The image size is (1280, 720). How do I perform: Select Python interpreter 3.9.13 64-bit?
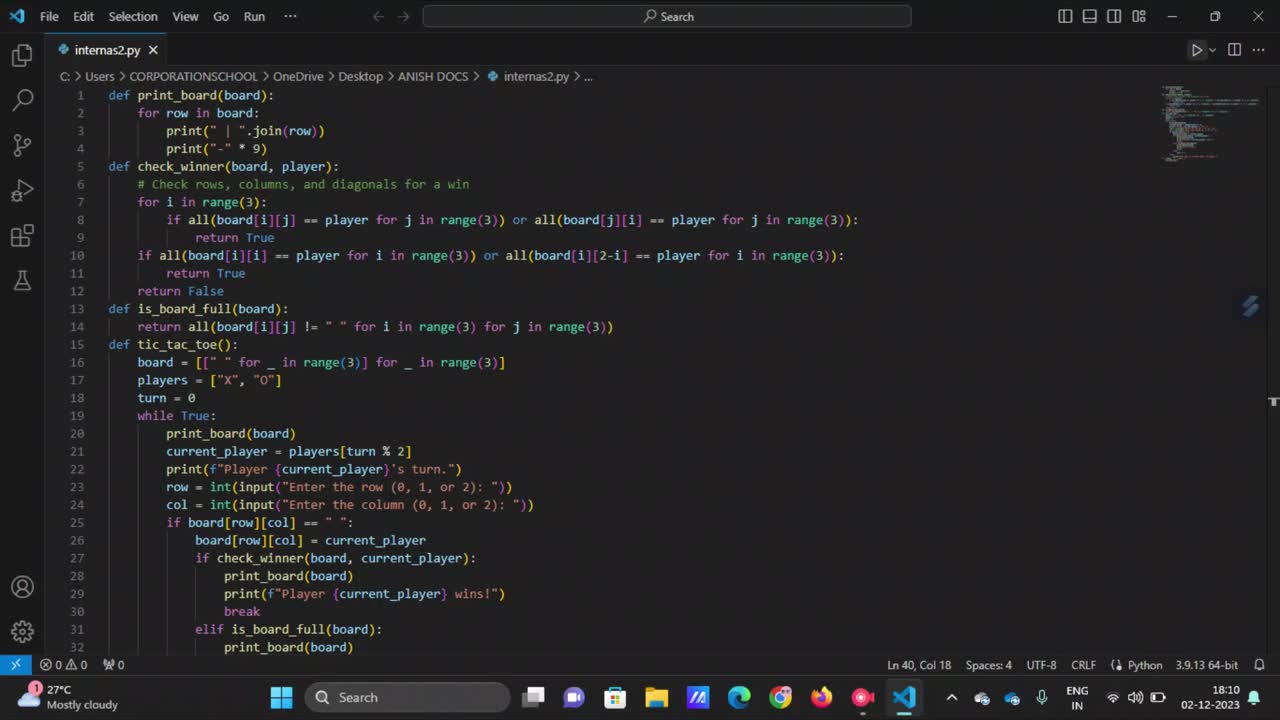point(1206,665)
